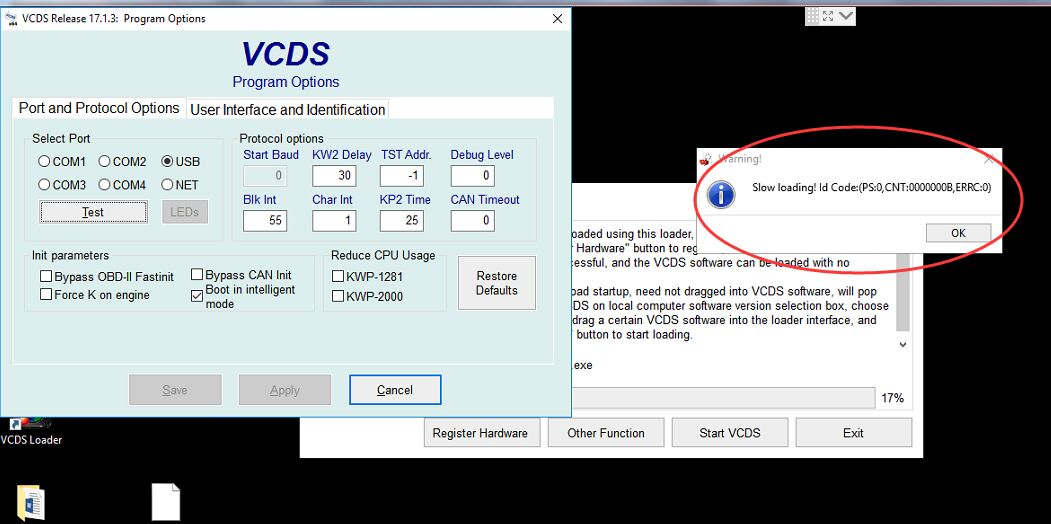Click the Test port button
This screenshot has width=1051, height=524.
click(x=93, y=212)
